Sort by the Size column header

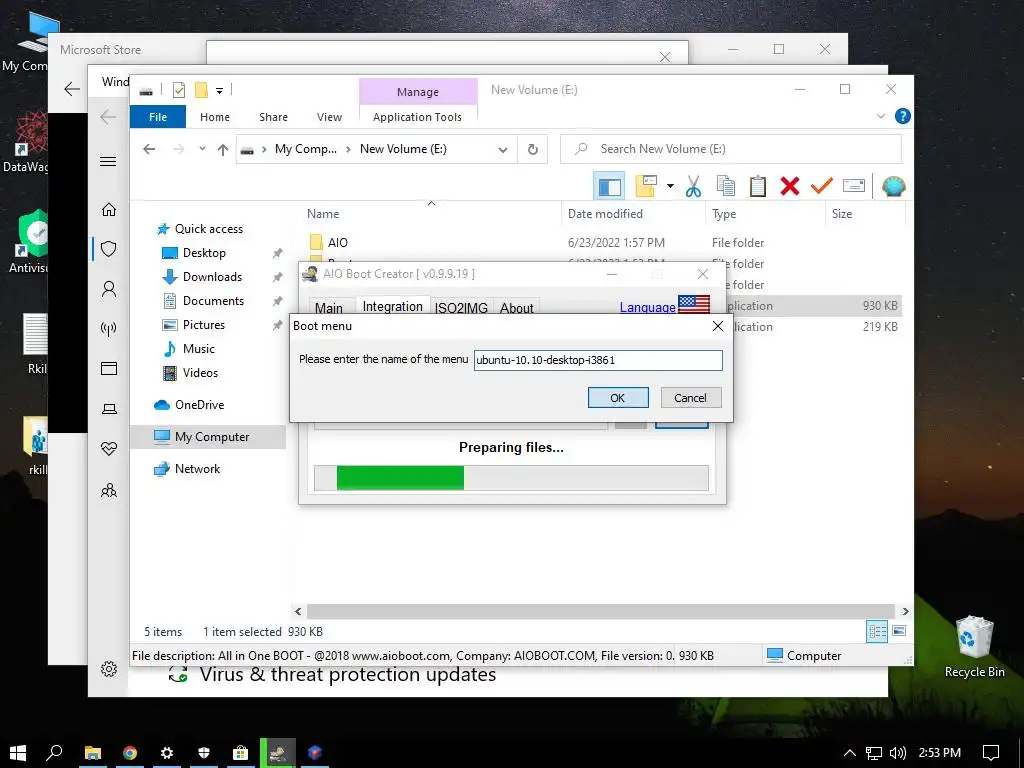[x=842, y=214]
